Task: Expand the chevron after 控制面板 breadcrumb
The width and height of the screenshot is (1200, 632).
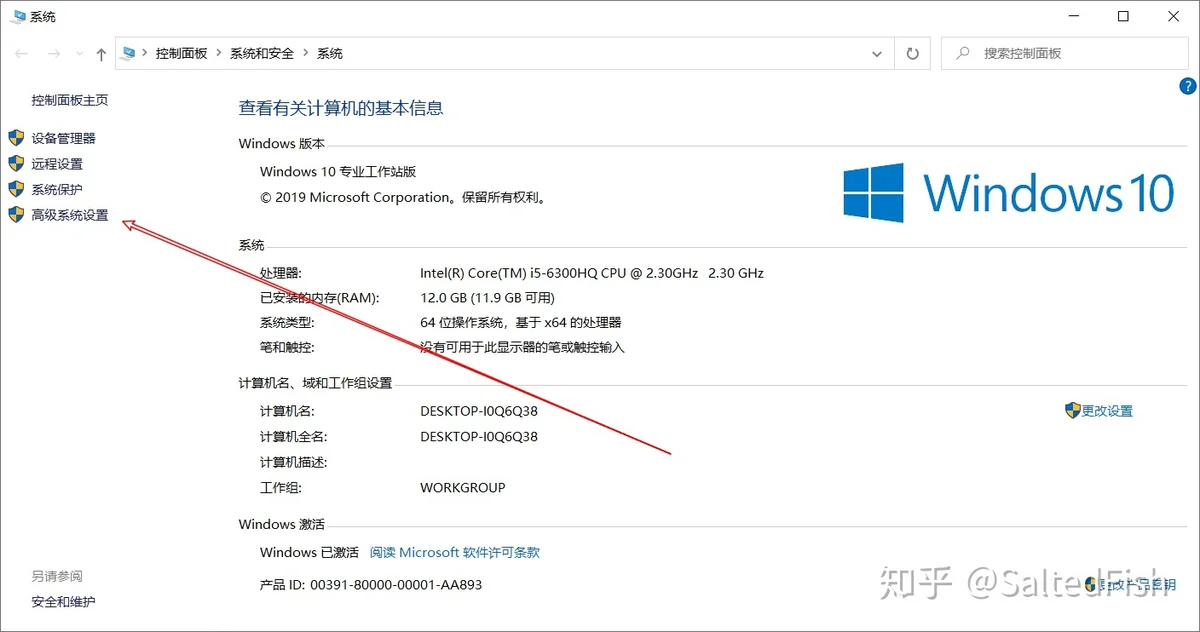Action: coord(218,53)
